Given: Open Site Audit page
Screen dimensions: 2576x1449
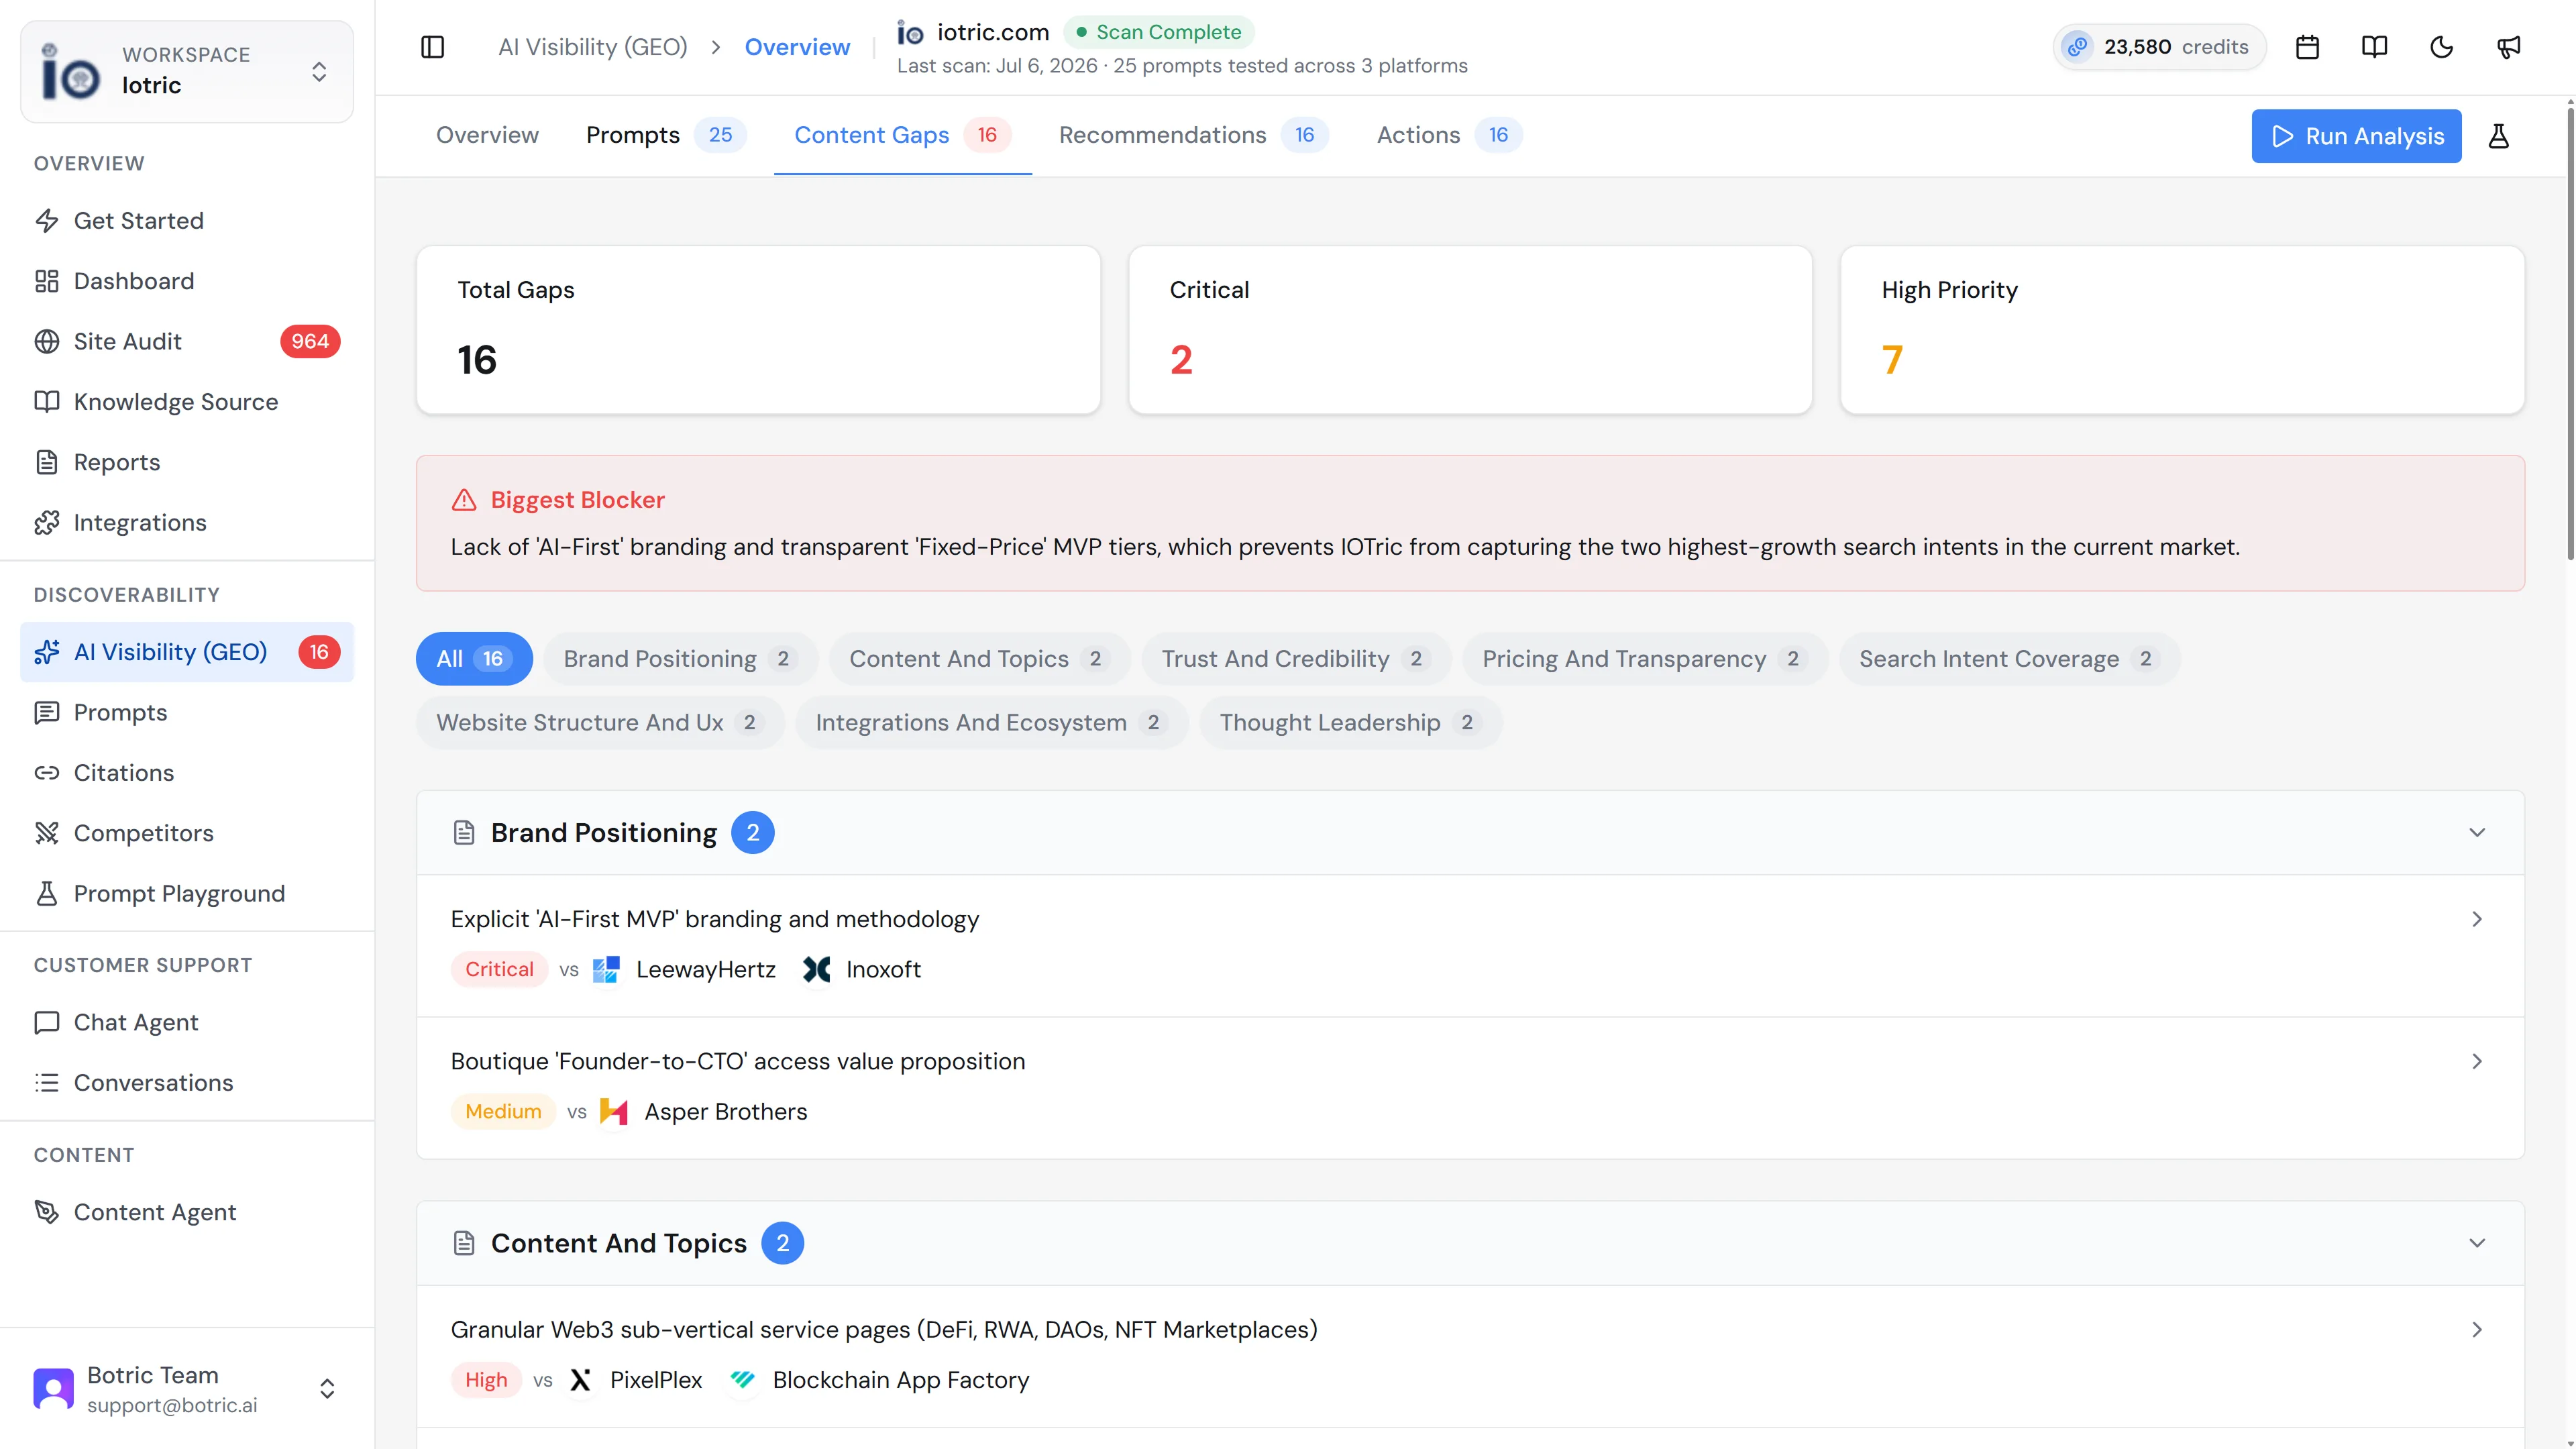Looking at the screenshot, I should (x=187, y=341).
